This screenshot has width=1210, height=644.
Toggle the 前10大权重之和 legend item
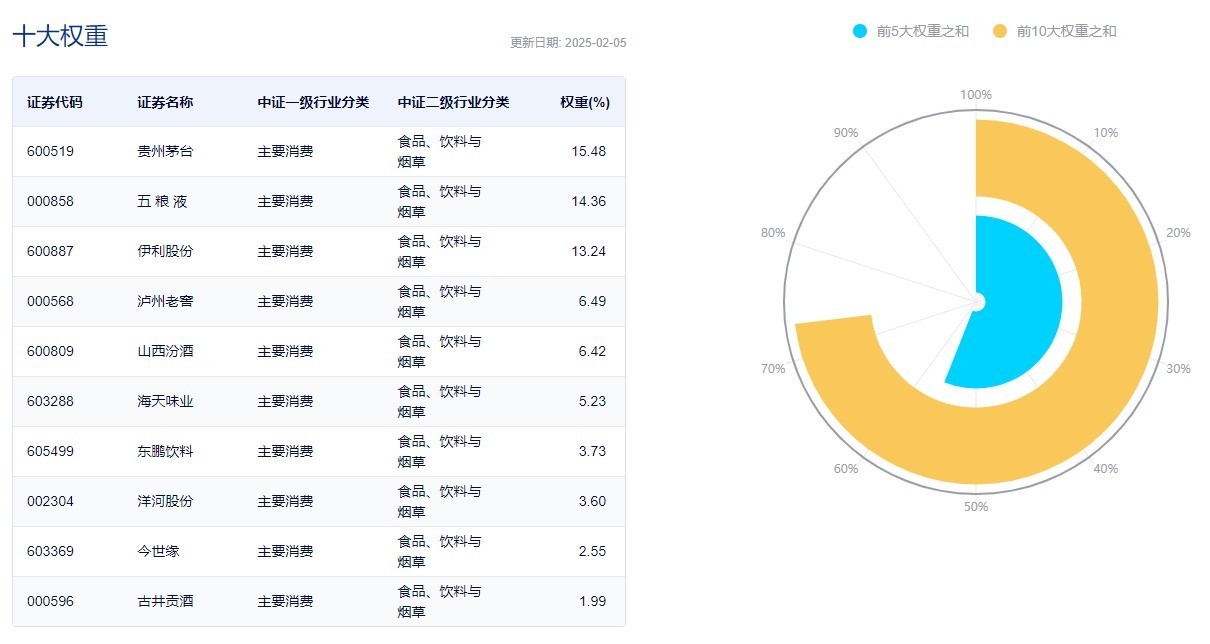tap(1054, 31)
